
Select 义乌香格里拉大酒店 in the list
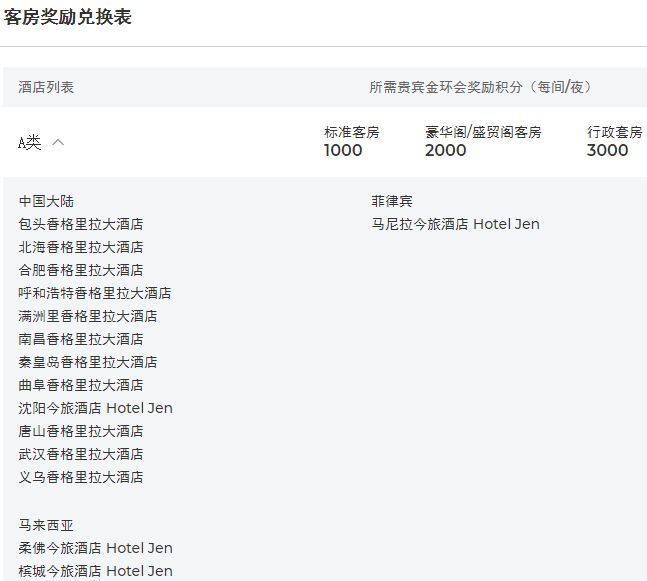[81, 477]
